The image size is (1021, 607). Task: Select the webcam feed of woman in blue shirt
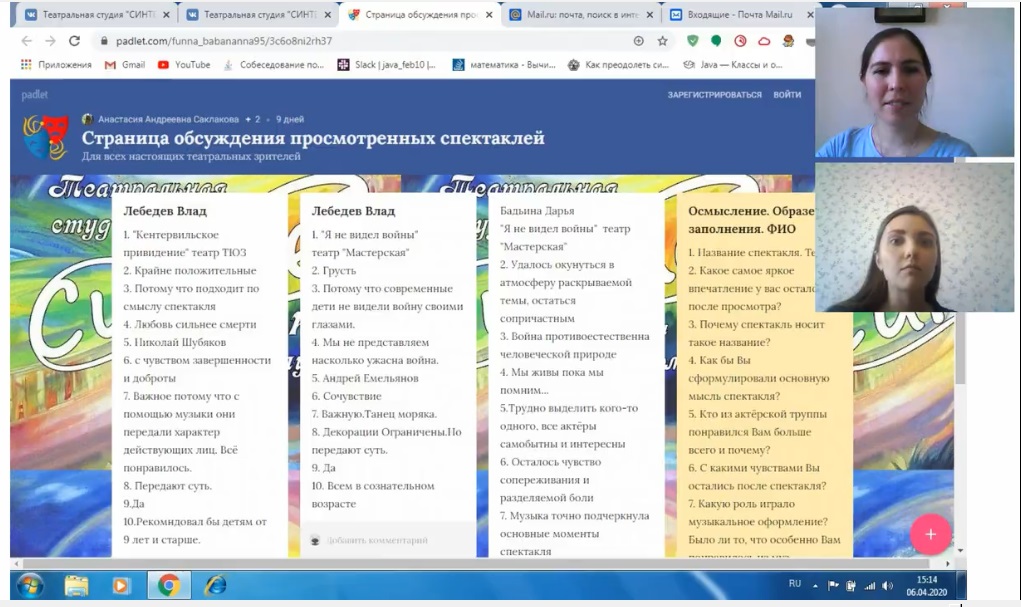(x=914, y=82)
